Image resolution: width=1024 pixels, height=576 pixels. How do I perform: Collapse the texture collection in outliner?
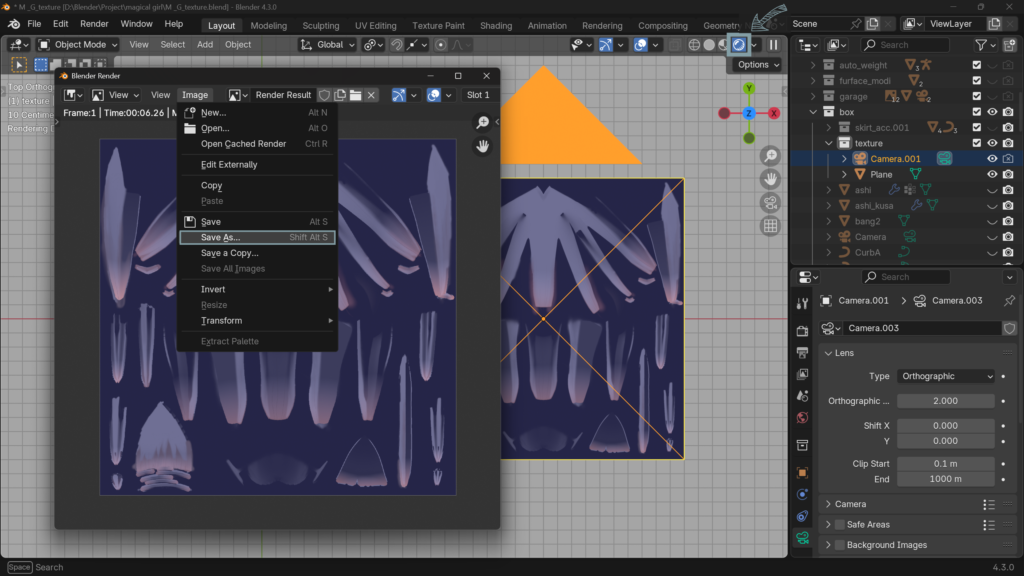(x=829, y=143)
